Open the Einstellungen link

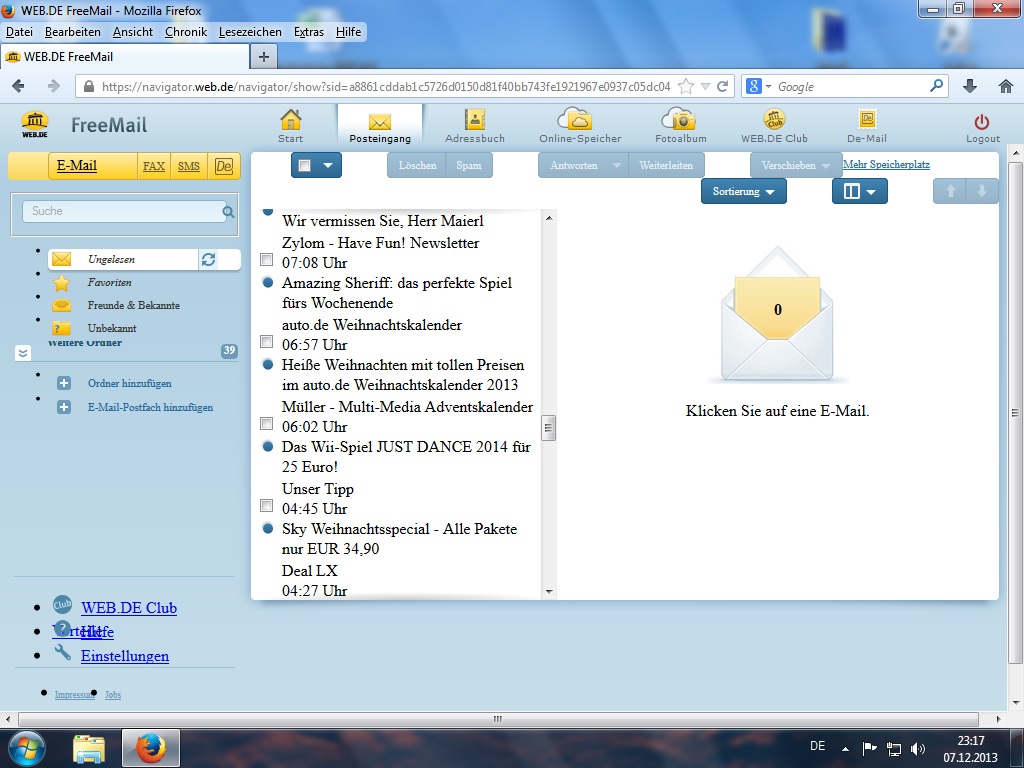coord(125,656)
